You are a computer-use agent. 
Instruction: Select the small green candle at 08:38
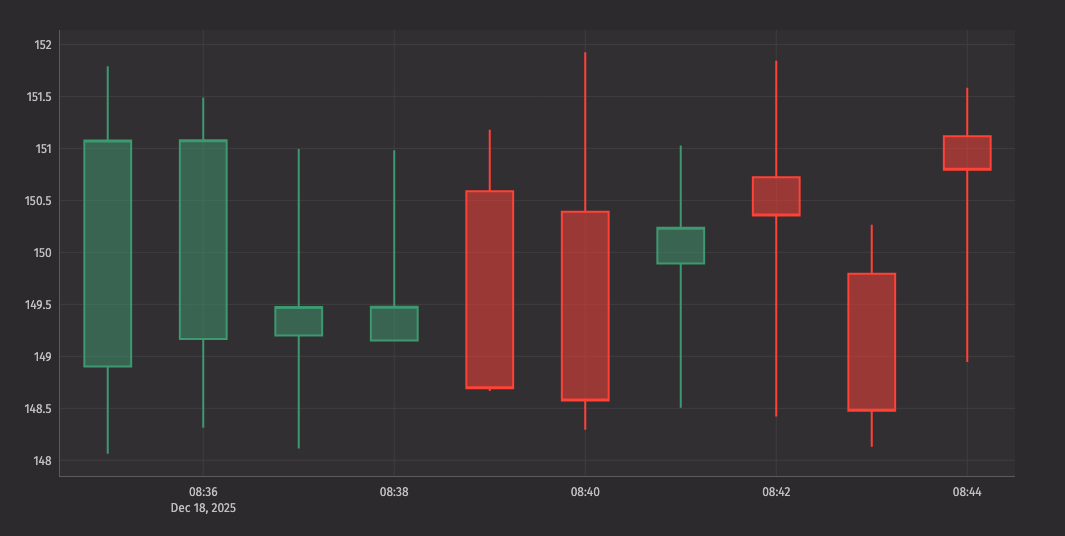[394, 323]
